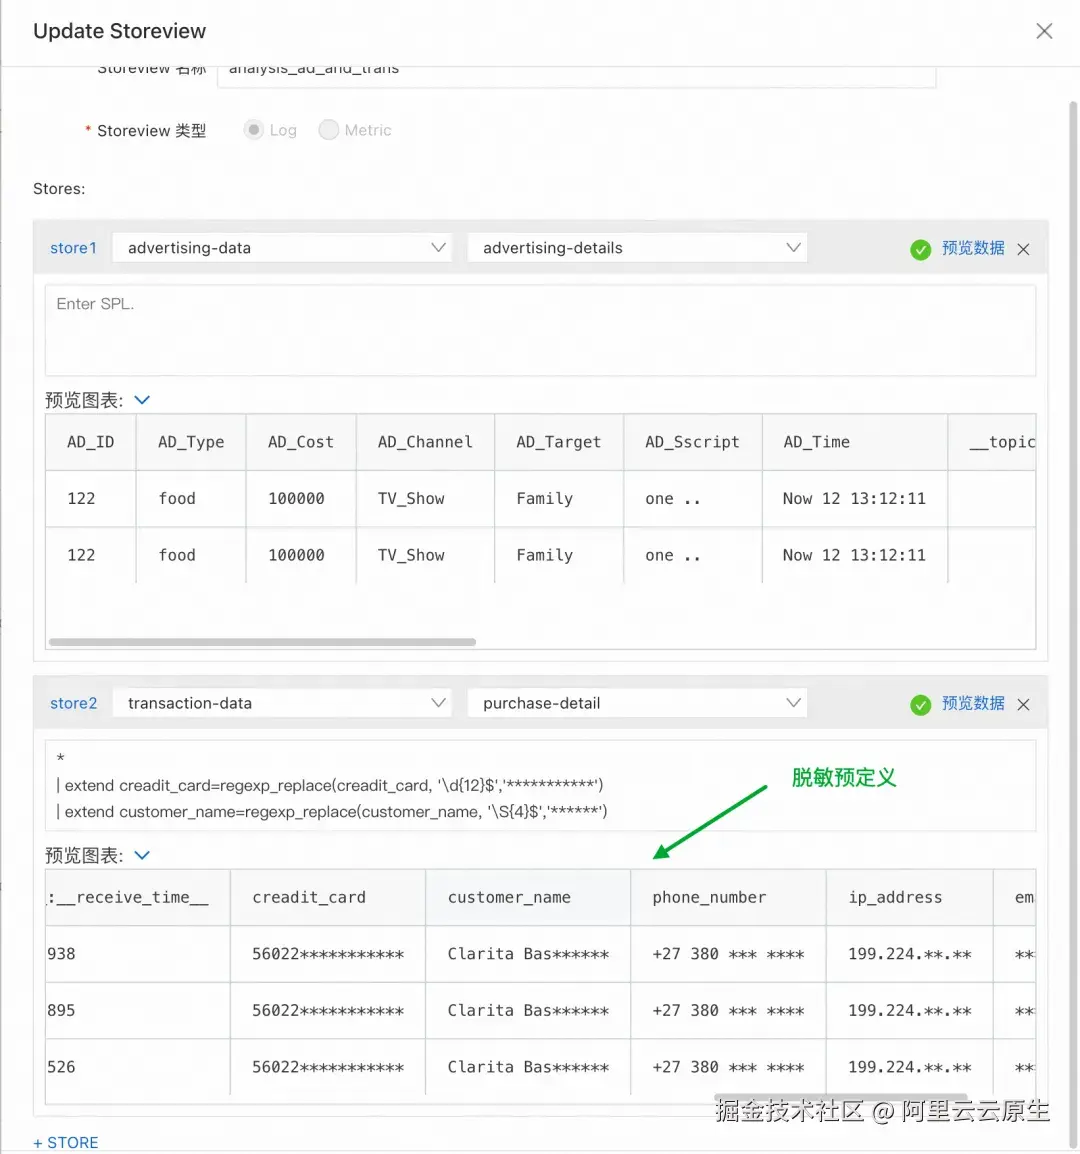Click customer name in the 895 row
The image size is (1080, 1154).
coord(528,1010)
